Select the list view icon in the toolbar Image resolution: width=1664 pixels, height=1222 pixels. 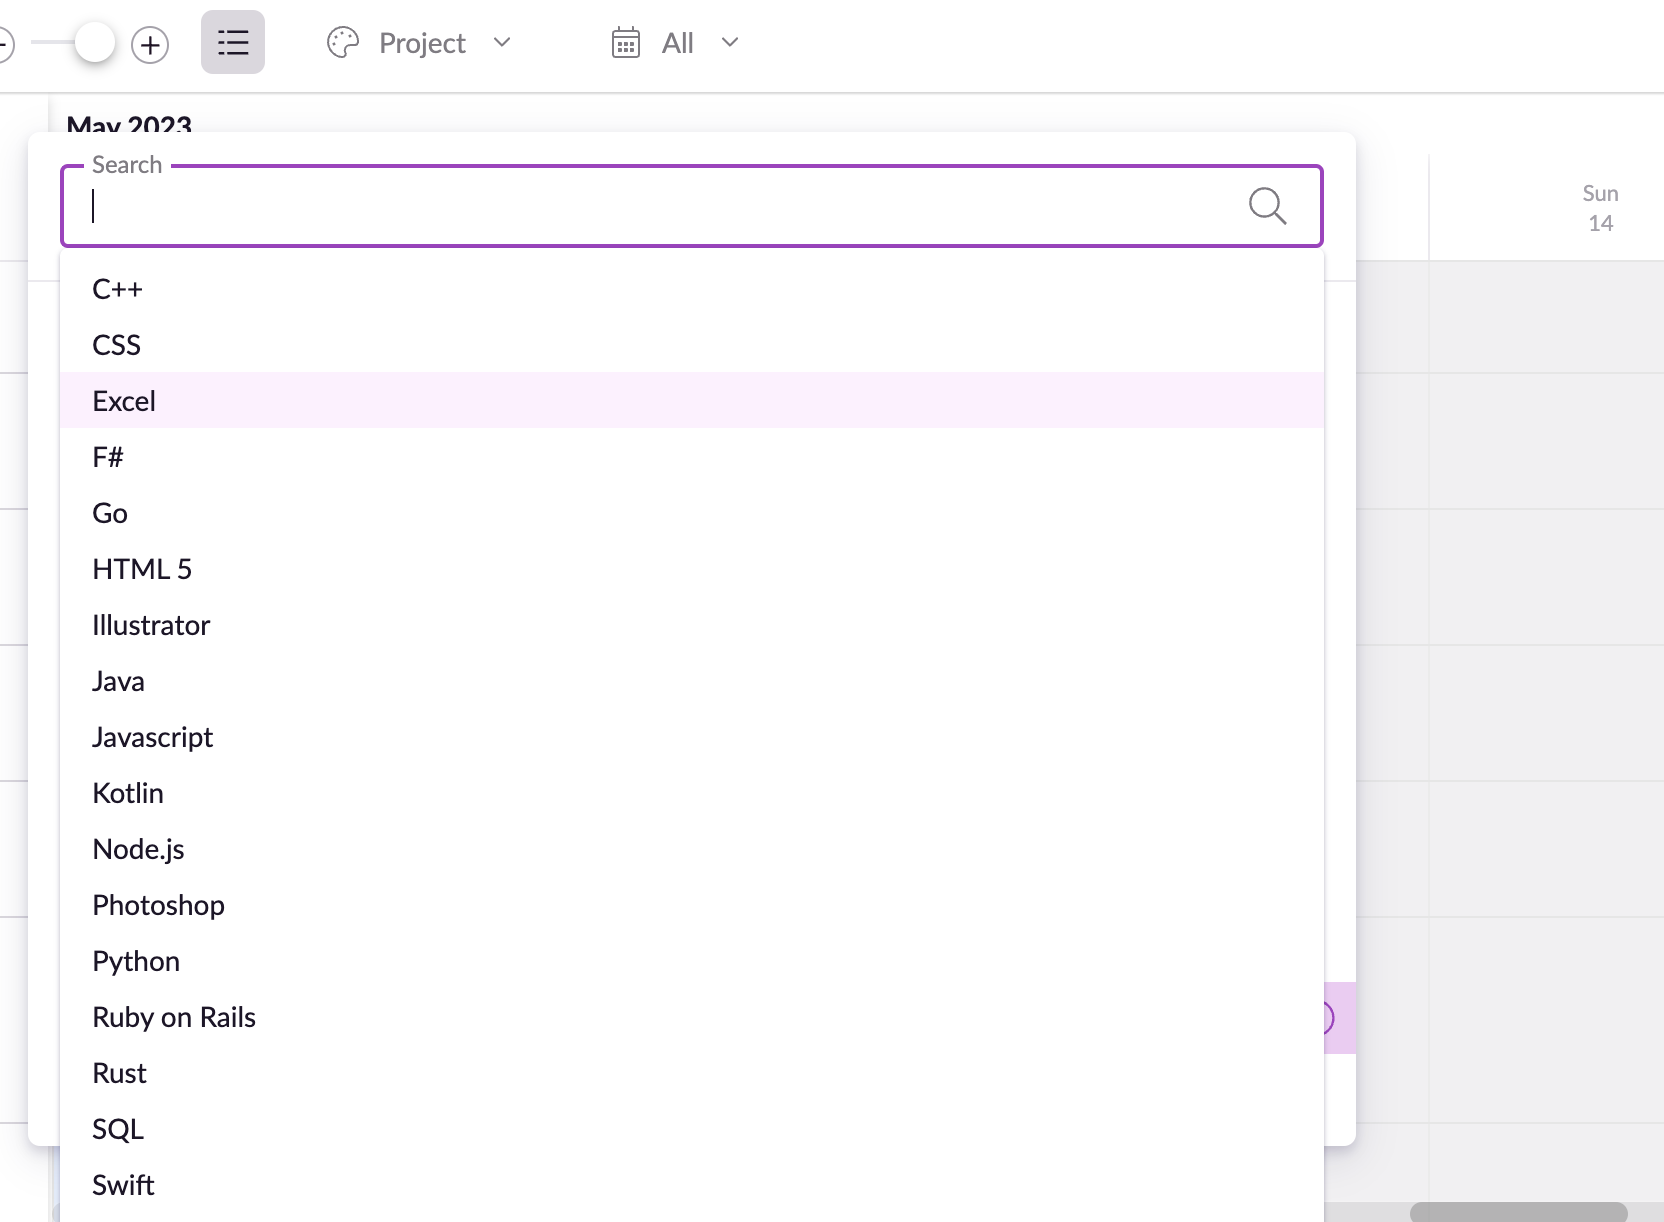click(x=232, y=42)
